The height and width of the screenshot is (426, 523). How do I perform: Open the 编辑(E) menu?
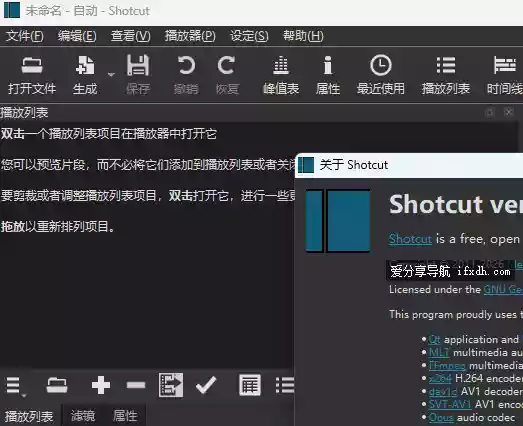(77, 36)
